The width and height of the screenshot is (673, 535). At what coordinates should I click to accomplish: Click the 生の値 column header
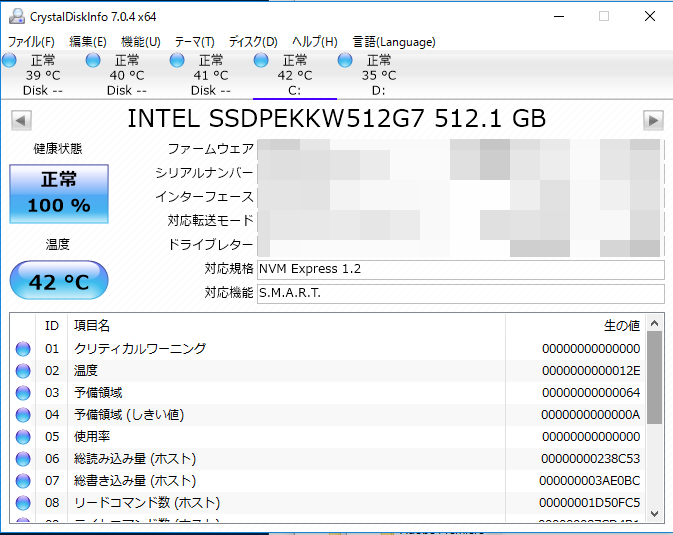pyautogui.click(x=575, y=326)
